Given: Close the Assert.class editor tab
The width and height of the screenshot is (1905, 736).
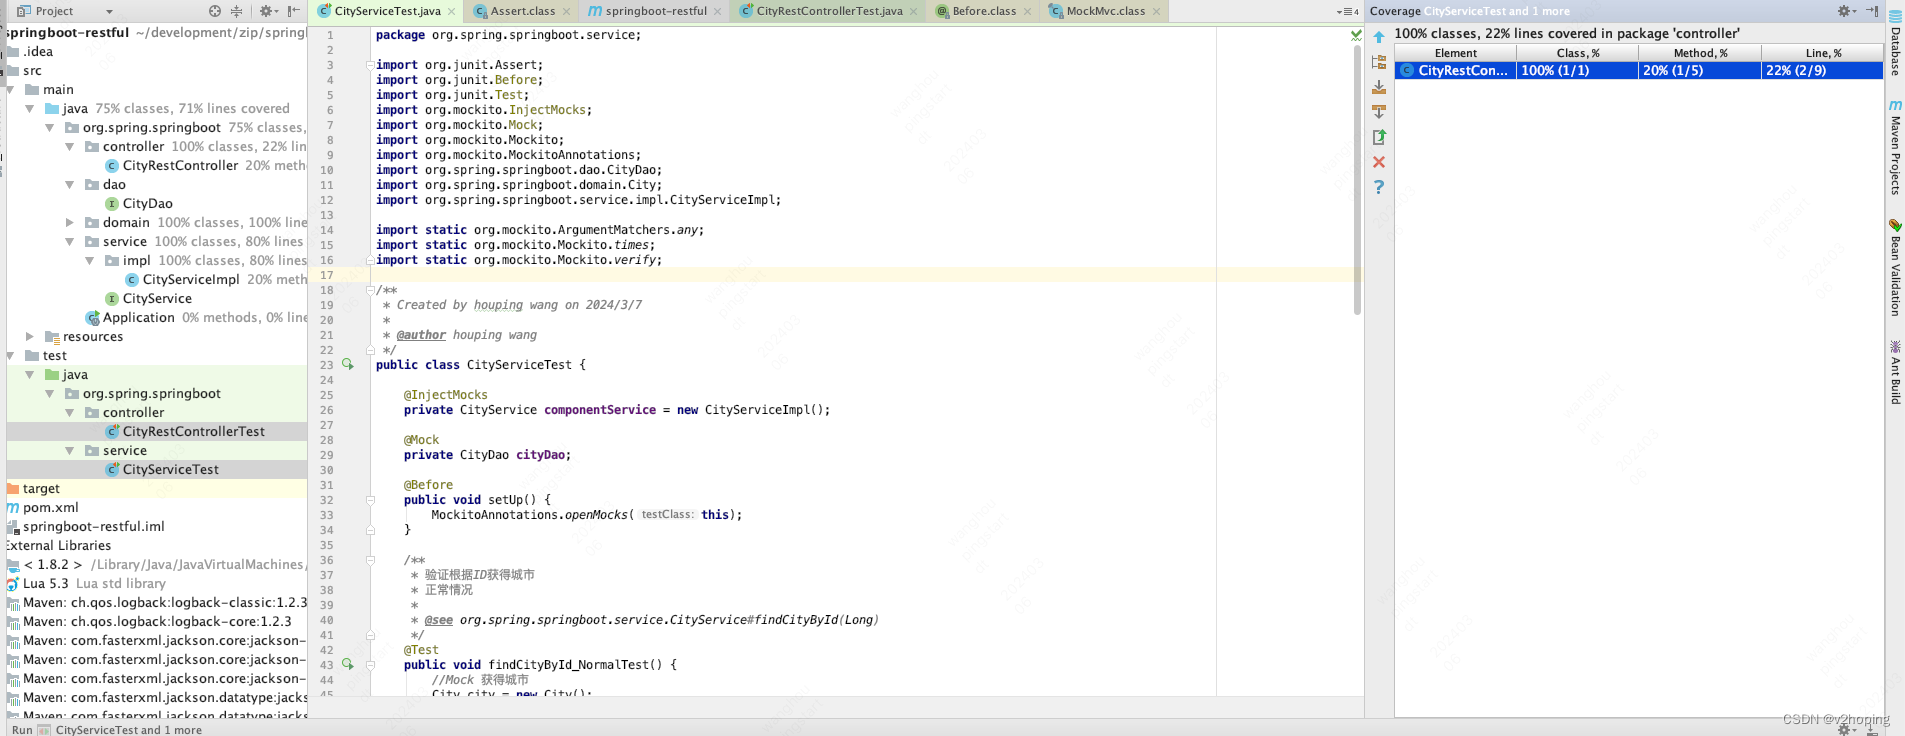Looking at the screenshot, I should click(567, 12).
